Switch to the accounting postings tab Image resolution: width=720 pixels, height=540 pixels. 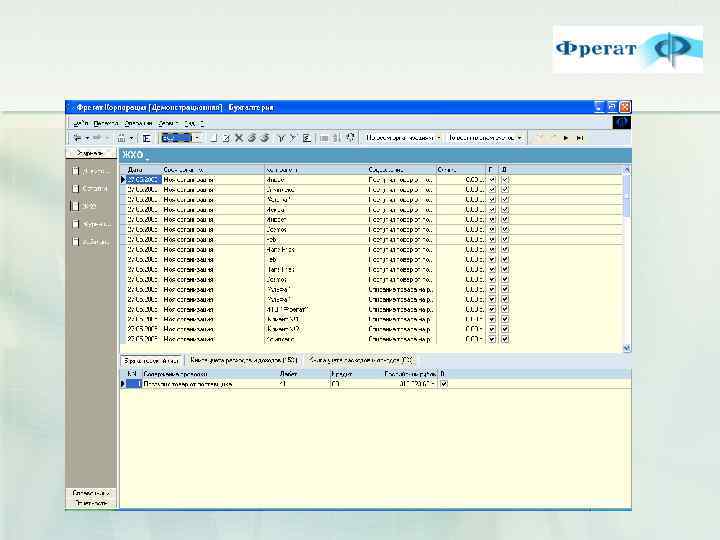tap(152, 361)
